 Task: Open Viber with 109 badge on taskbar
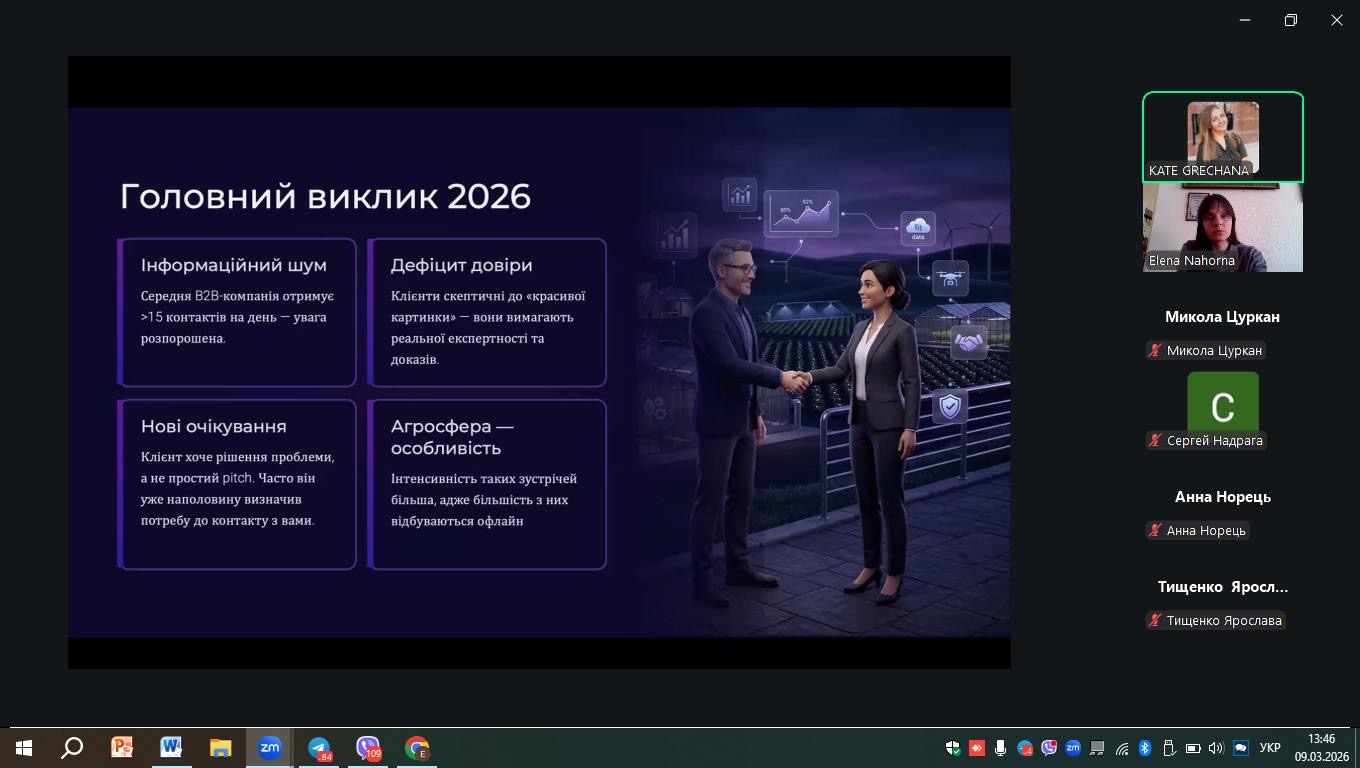coord(368,748)
